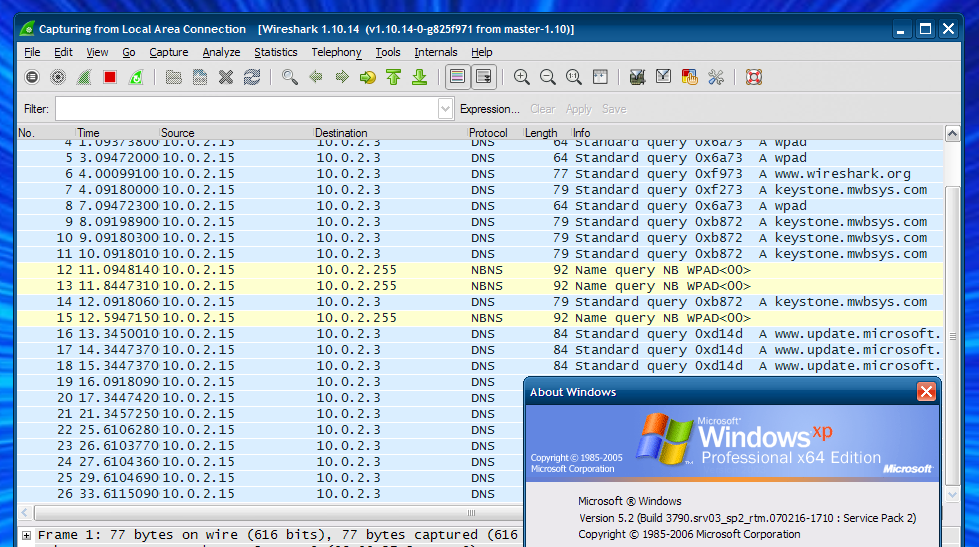This screenshot has width=979, height=547.
Task: Expand the Filter history dropdown arrow
Action: (x=445, y=109)
